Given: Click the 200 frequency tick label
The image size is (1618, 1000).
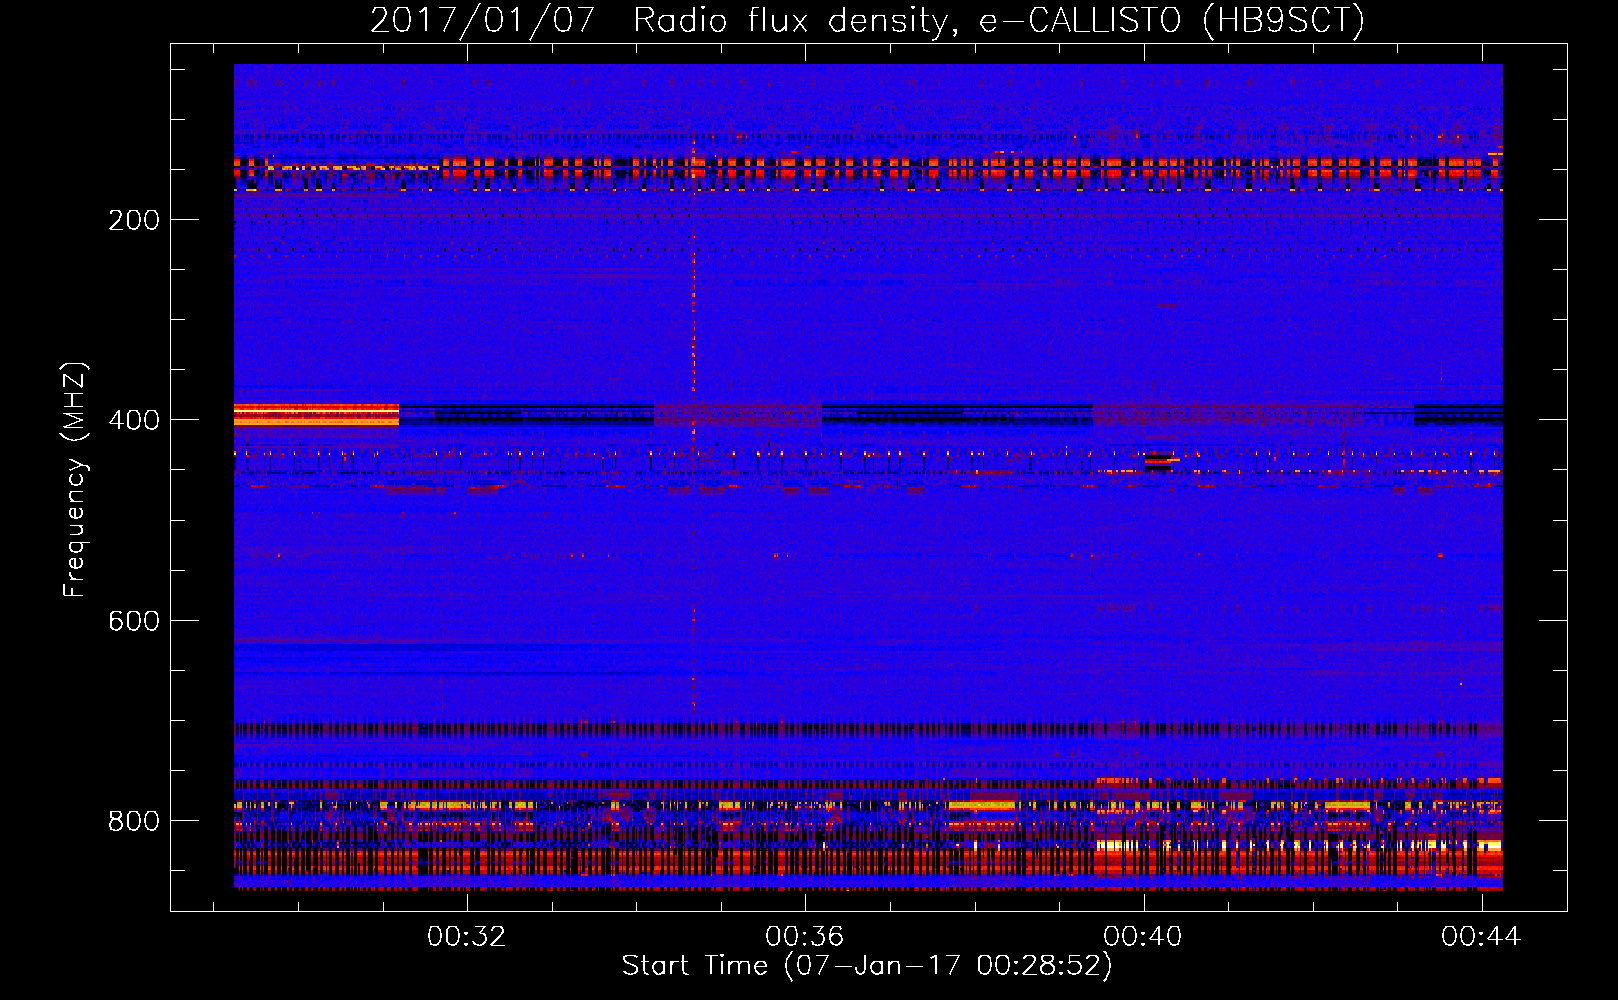Looking at the screenshot, I should click(134, 220).
